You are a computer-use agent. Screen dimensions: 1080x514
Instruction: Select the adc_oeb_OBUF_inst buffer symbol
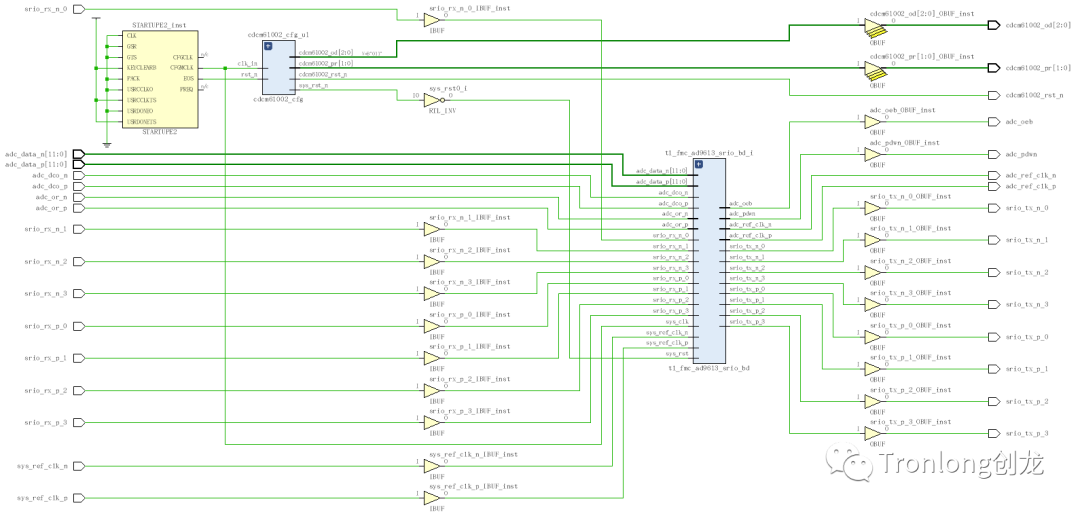click(x=874, y=122)
